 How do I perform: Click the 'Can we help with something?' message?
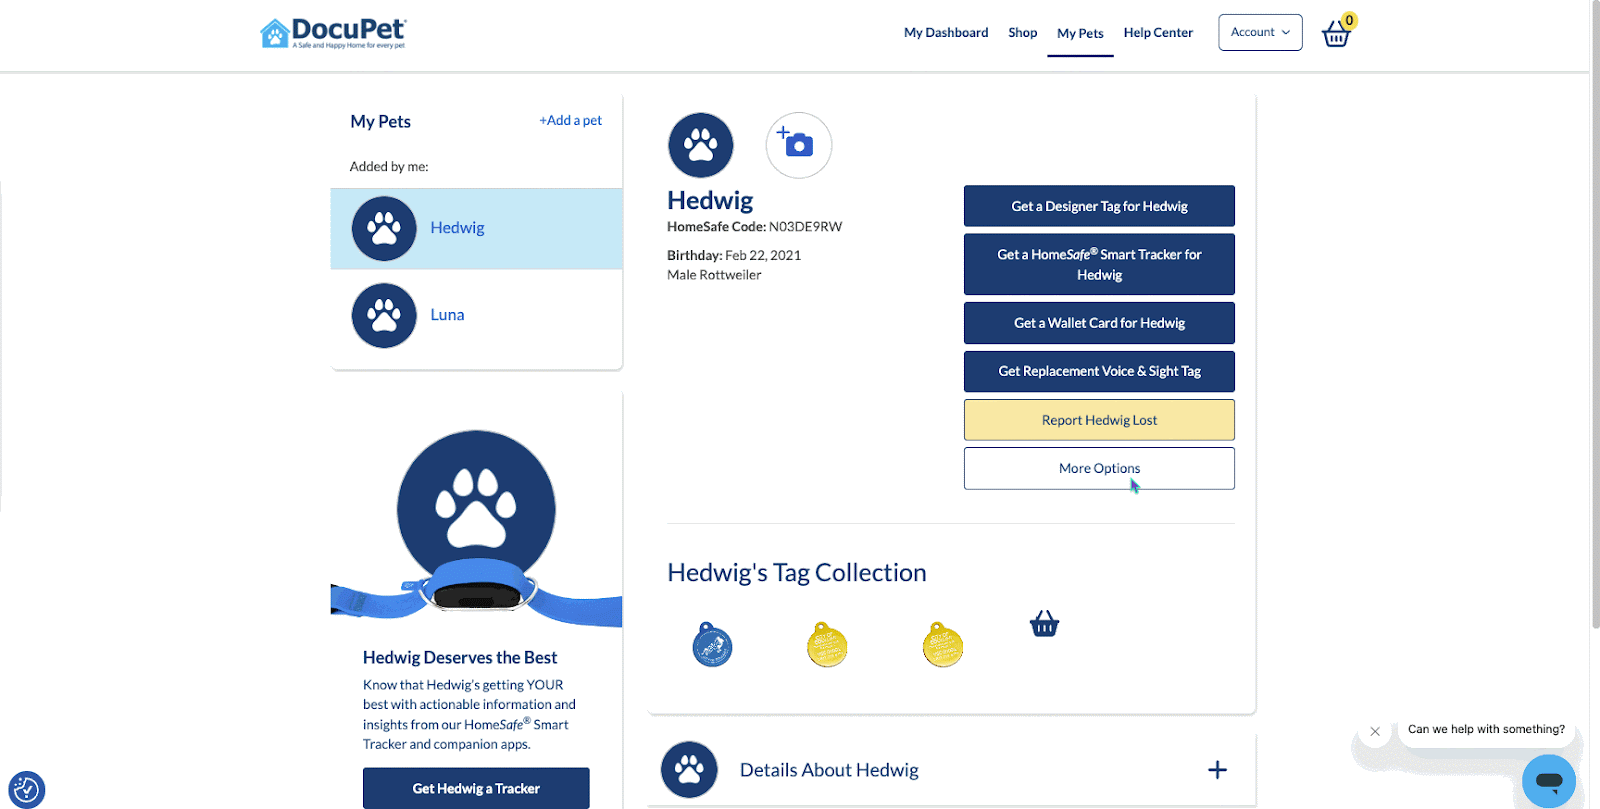pos(1486,729)
